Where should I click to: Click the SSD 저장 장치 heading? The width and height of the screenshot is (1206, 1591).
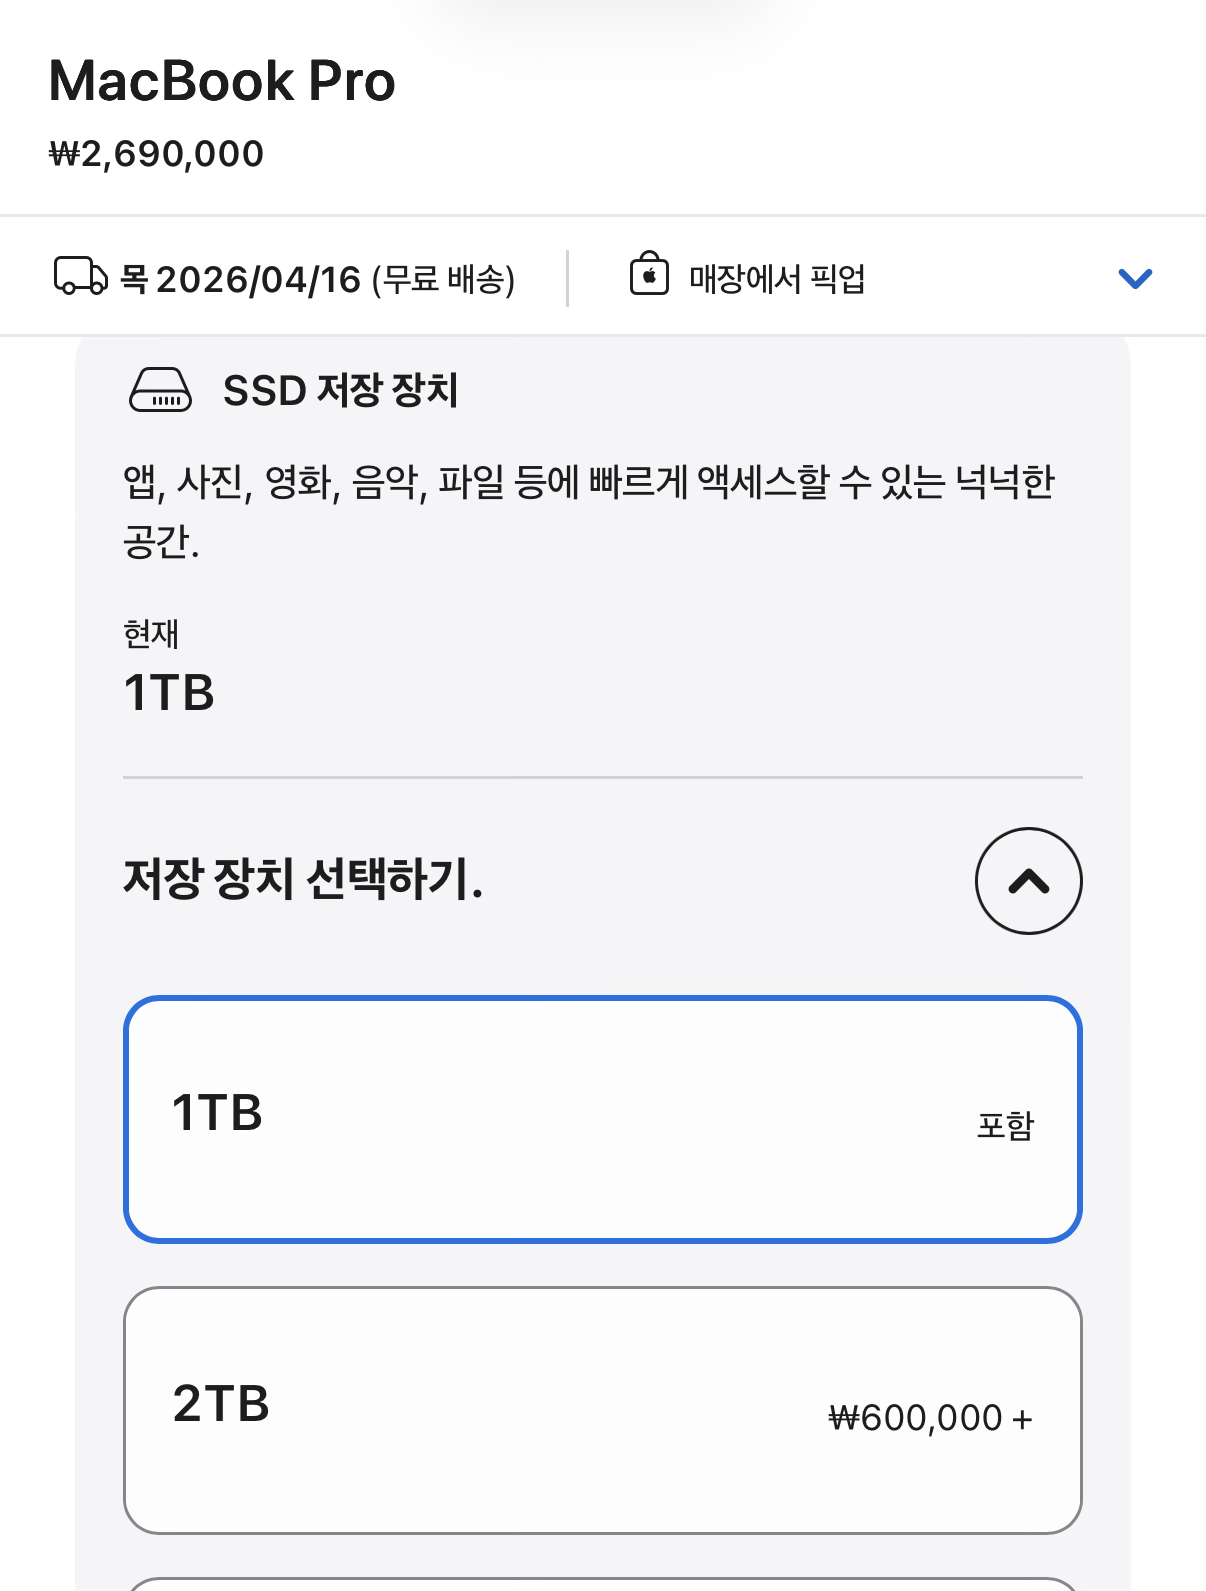[x=340, y=390]
